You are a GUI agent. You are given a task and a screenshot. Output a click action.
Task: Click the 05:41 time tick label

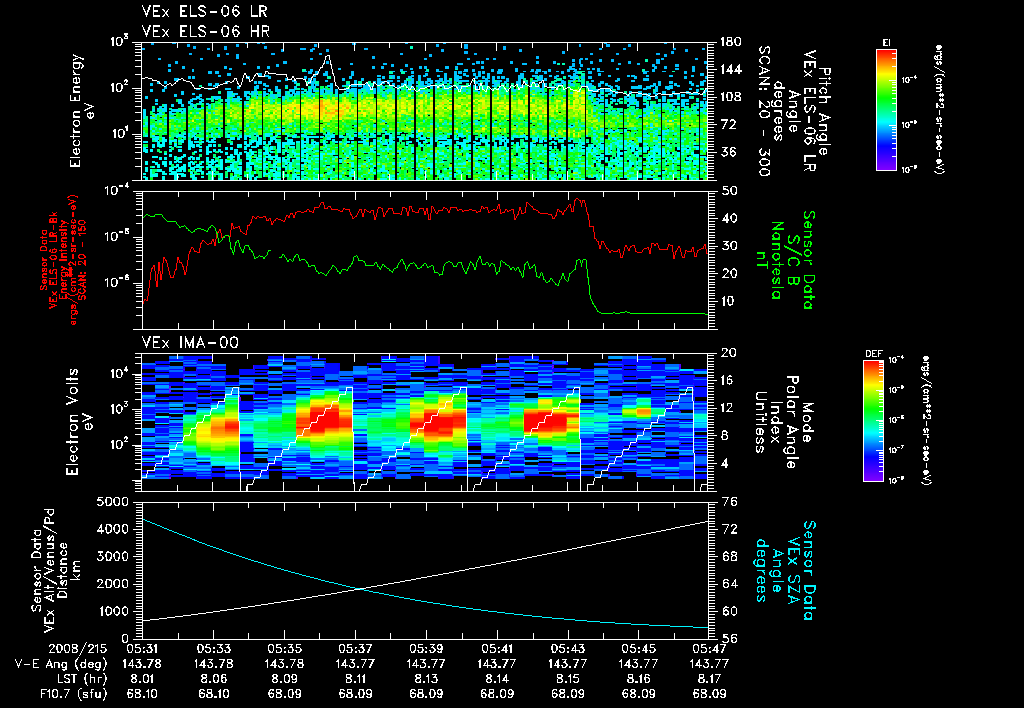[497, 649]
